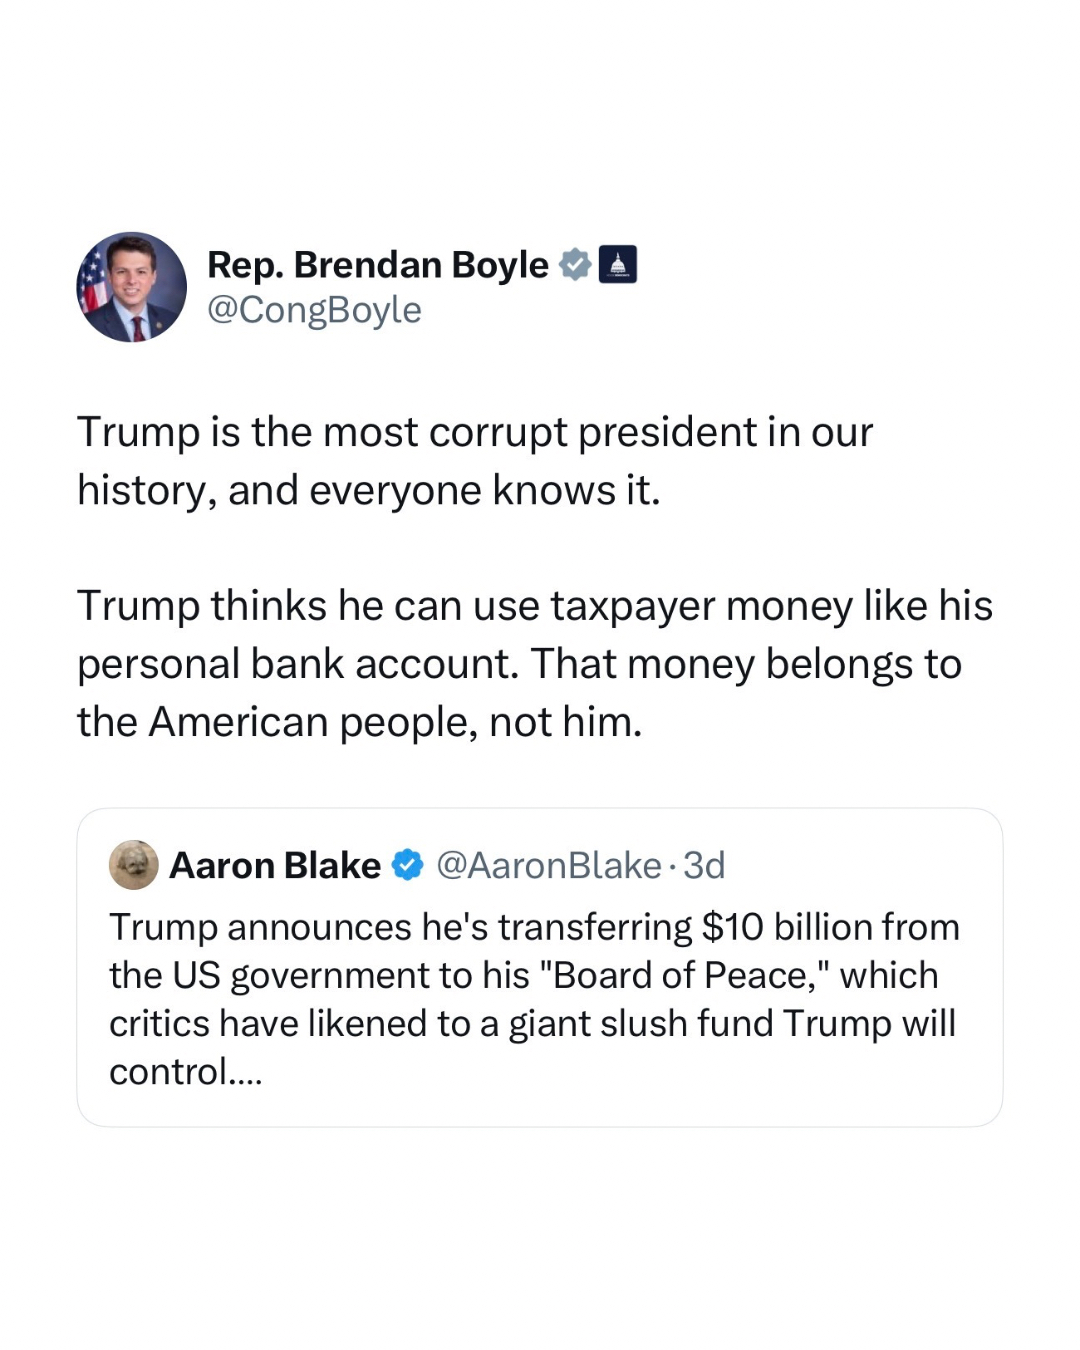
Task: Expand the truncated text at 'control....'
Action: [x=185, y=1072]
